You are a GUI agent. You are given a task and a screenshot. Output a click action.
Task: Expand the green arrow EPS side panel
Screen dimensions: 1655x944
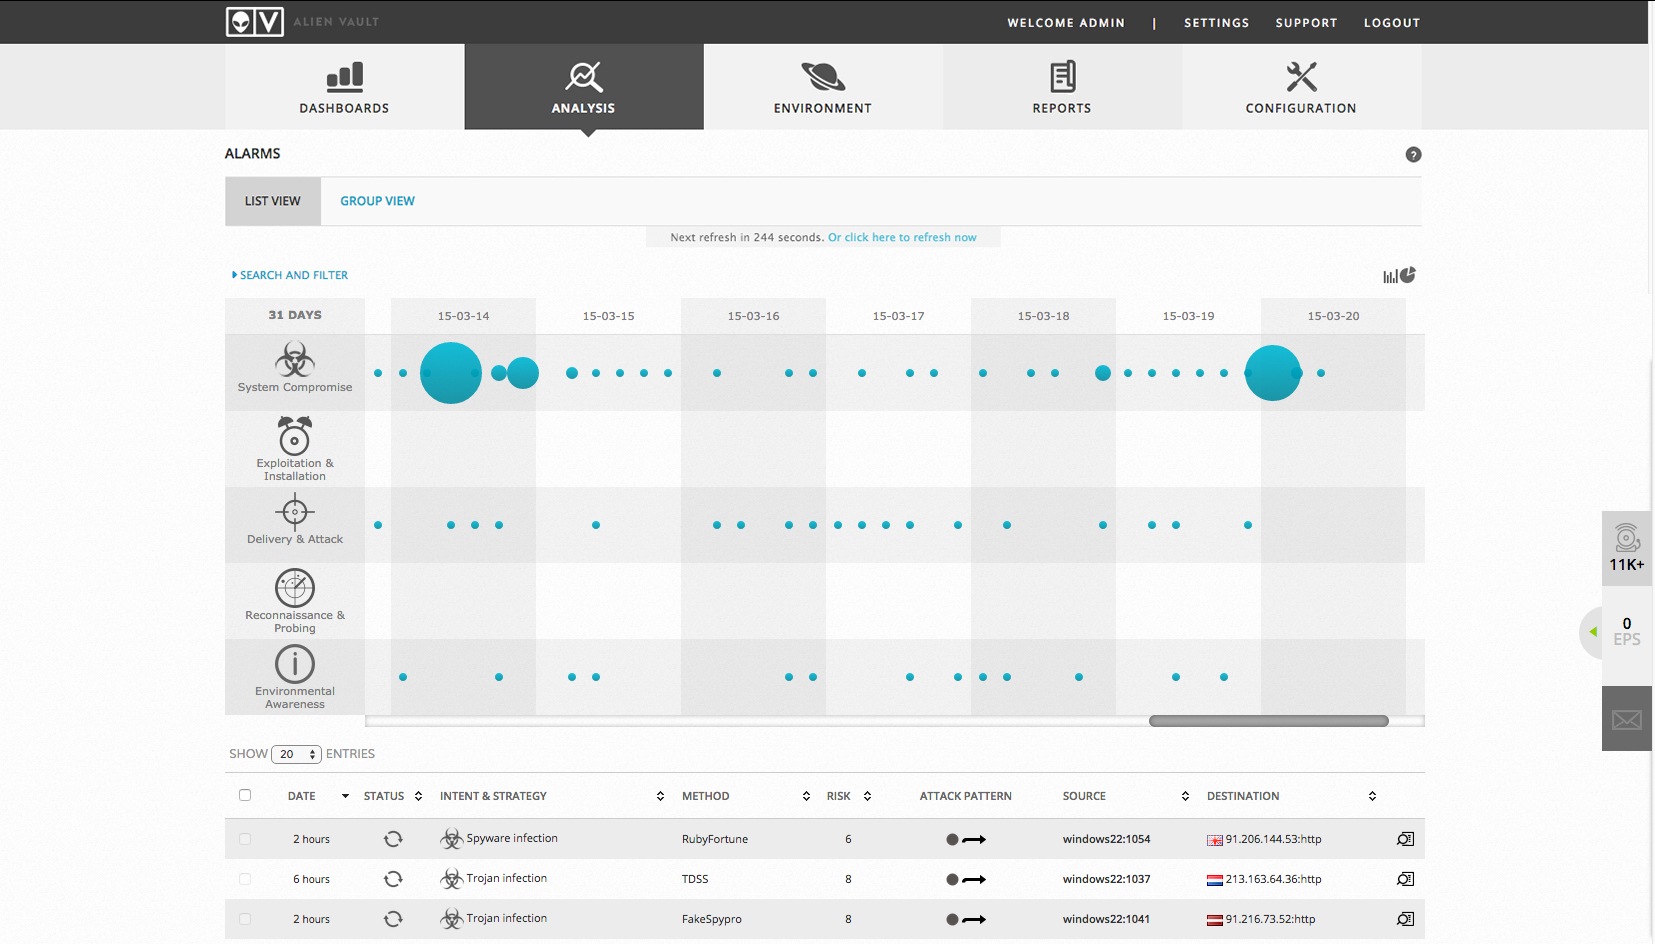tap(1593, 632)
